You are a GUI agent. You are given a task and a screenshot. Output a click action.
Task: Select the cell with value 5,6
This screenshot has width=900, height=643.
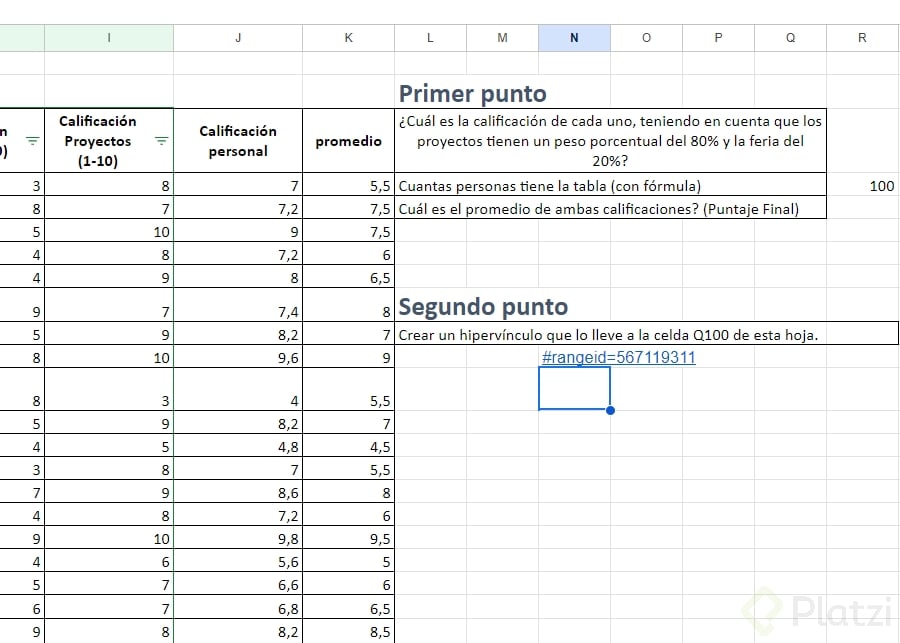[x=238, y=560]
